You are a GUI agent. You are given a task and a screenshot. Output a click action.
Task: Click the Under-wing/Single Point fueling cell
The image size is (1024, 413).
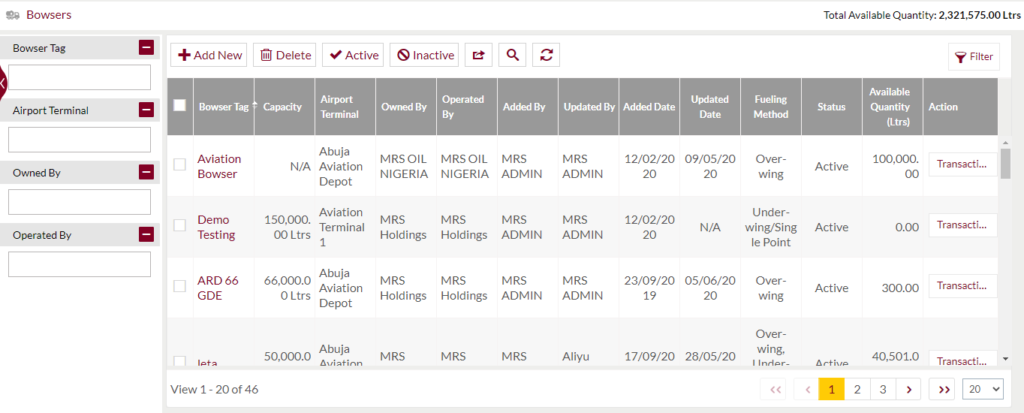tap(771, 227)
